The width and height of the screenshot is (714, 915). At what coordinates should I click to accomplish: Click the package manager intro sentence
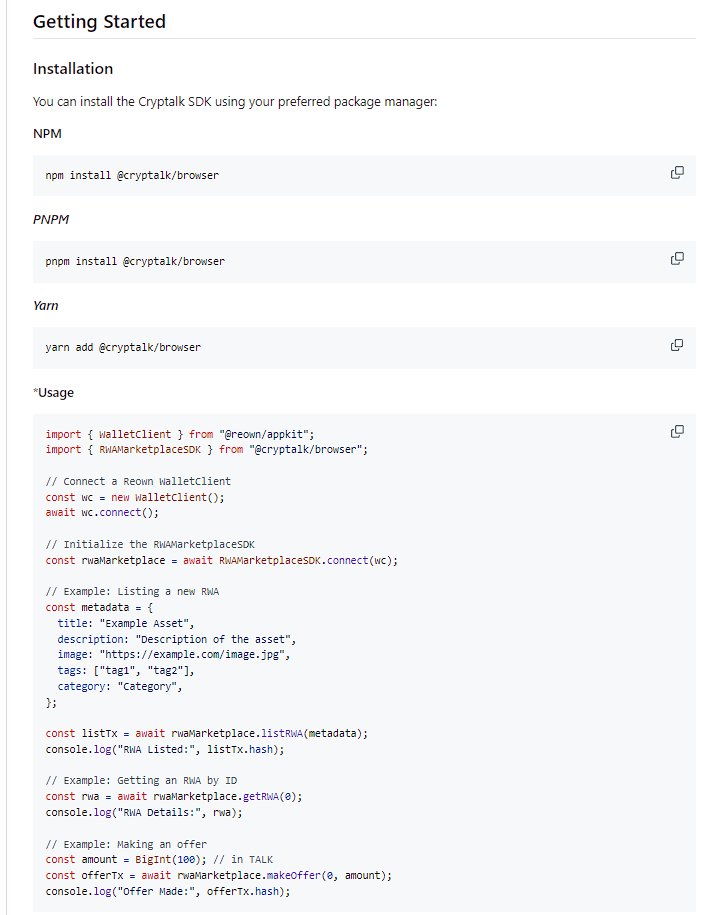coord(235,102)
